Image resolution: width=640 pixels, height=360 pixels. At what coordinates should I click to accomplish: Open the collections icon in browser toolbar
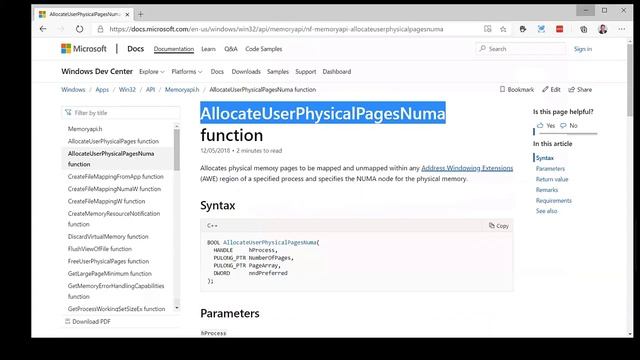[584, 29]
